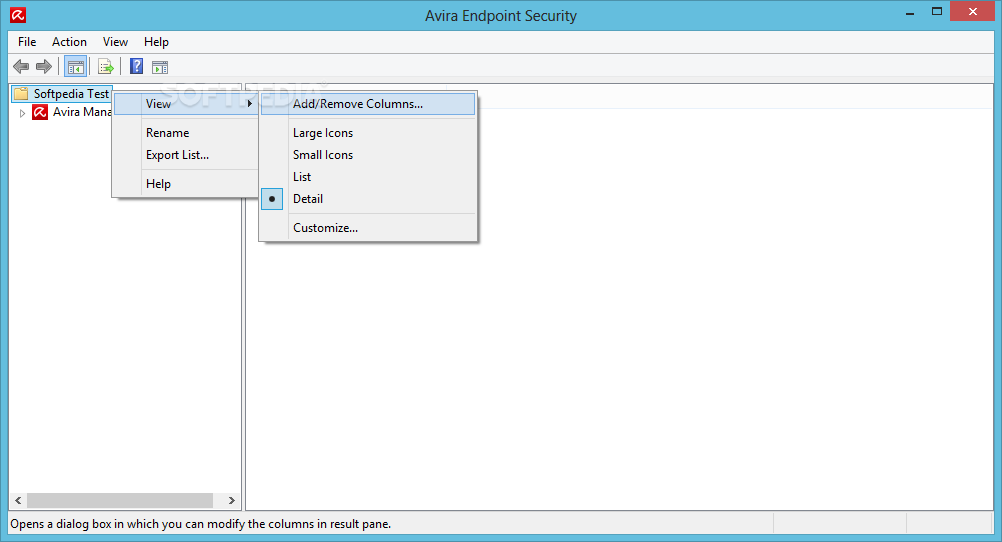The height and width of the screenshot is (542, 1002).
Task: Open the File menu
Action: click(27, 42)
